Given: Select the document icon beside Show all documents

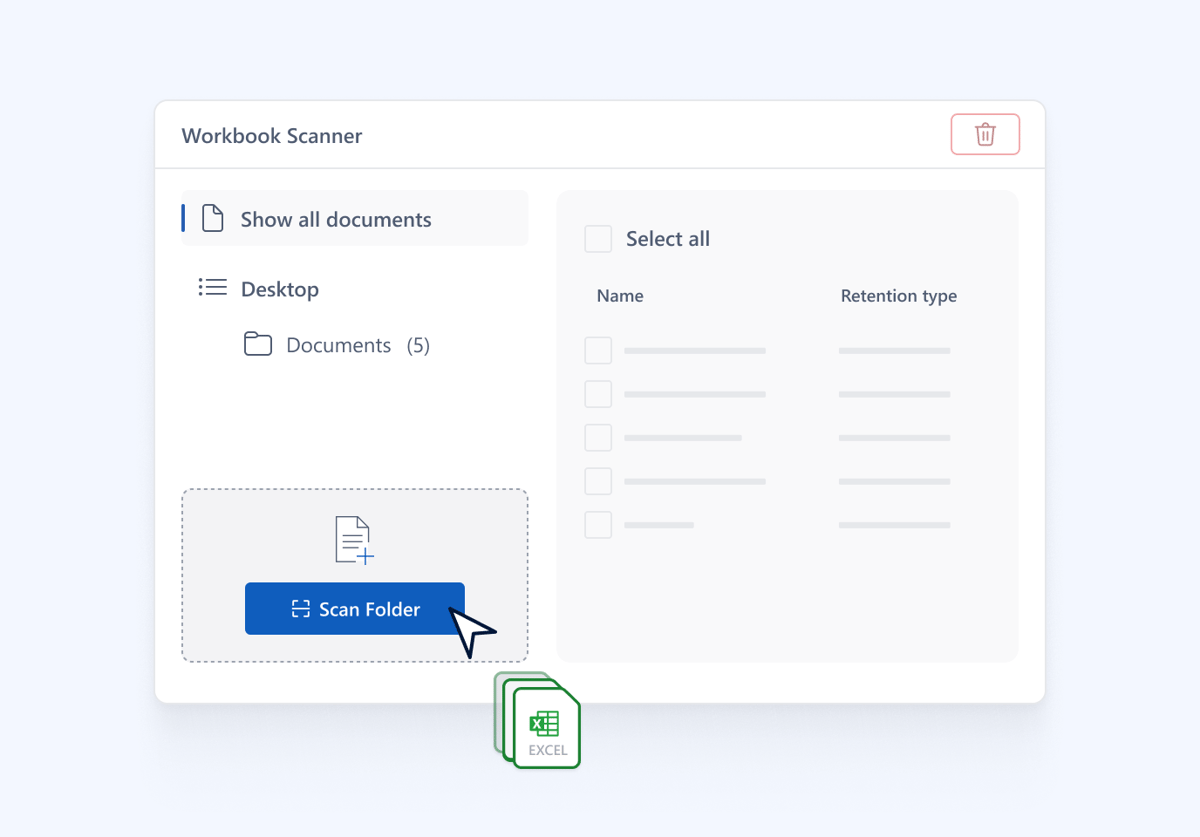Looking at the screenshot, I should pos(212,217).
